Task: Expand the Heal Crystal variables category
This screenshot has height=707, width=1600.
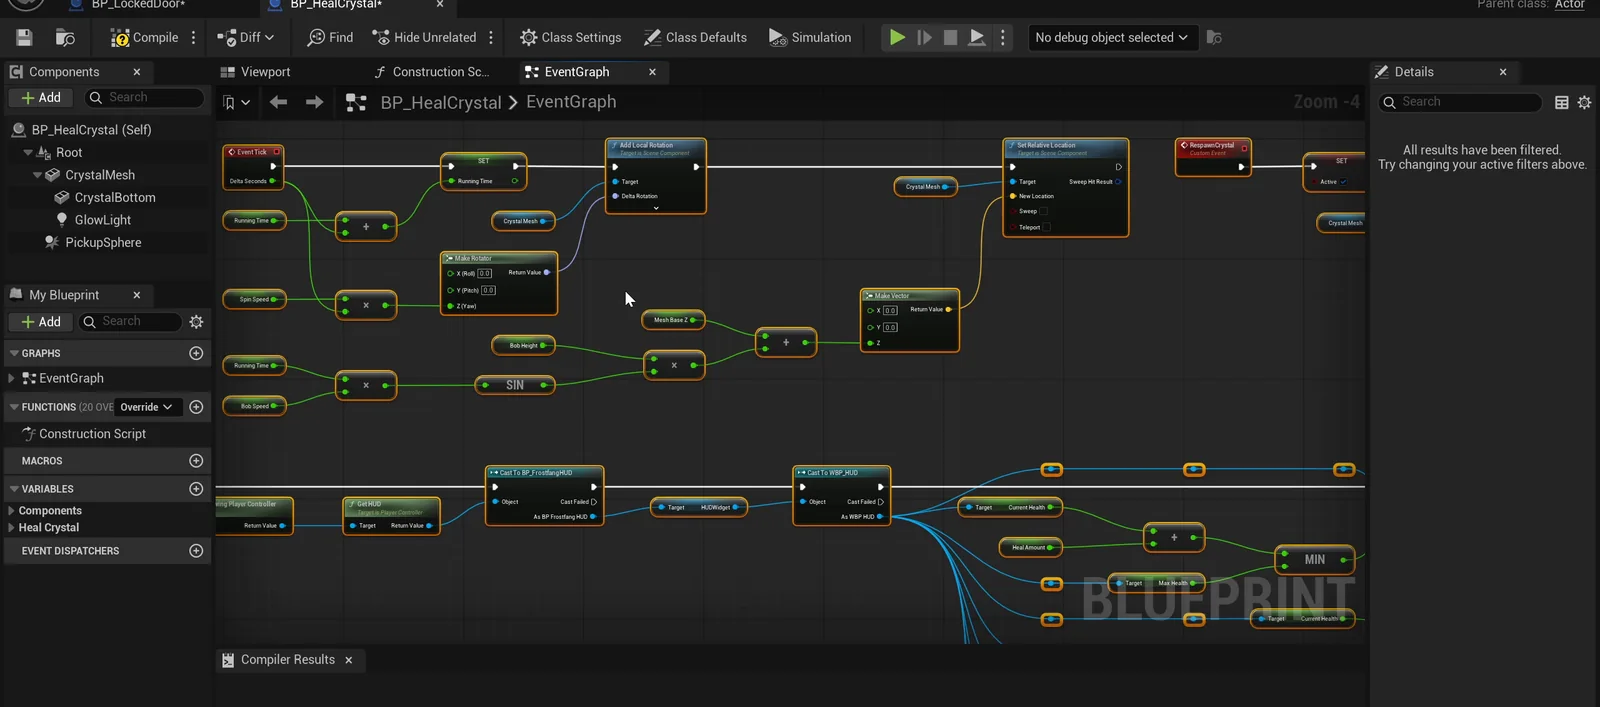Action: (x=11, y=528)
